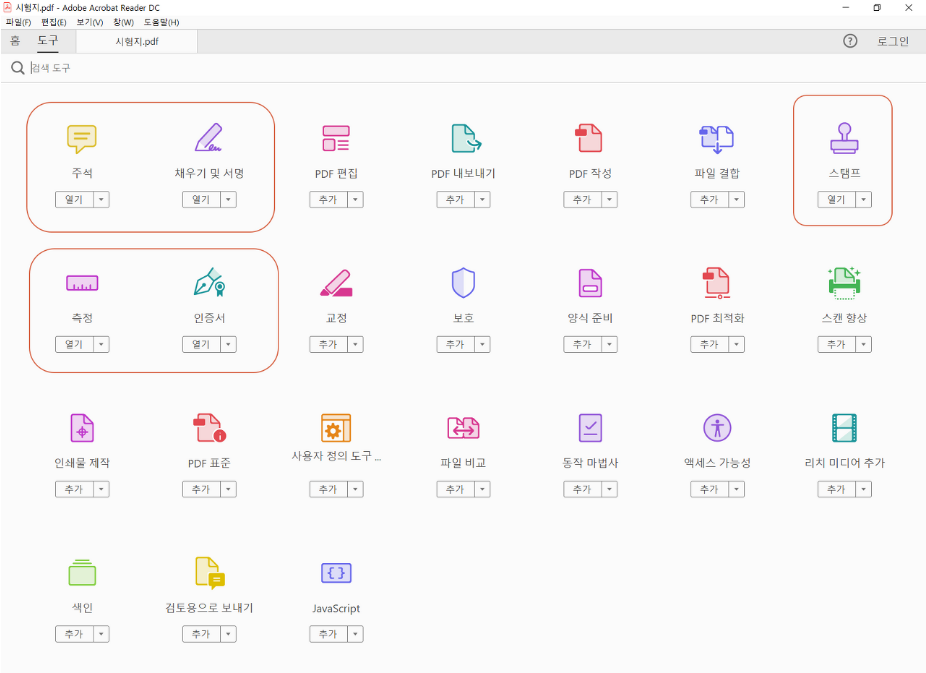This screenshot has width=926, height=673.
Task: Expand the dropdown arrow under JavaScript
Action: click(356, 634)
